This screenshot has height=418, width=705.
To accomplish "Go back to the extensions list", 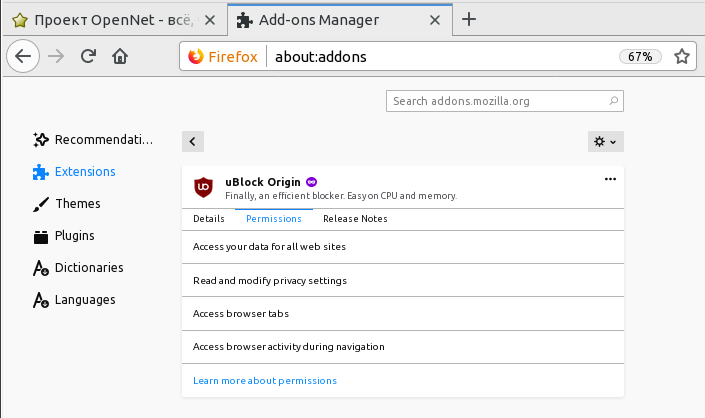I will (x=194, y=142).
